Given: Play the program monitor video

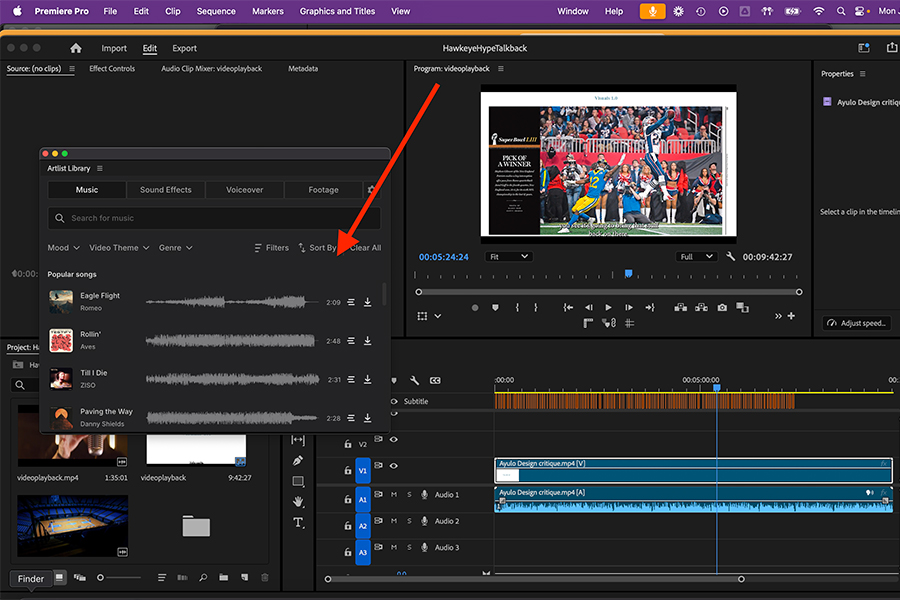Looking at the screenshot, I should (x=608, y=308).
